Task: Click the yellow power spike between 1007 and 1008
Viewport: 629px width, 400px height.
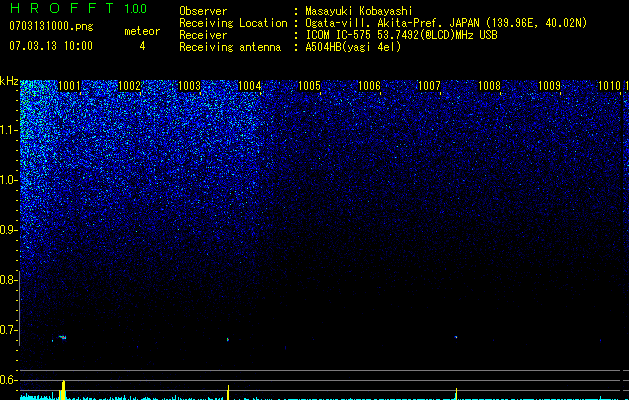Action: tap(457, 394)
